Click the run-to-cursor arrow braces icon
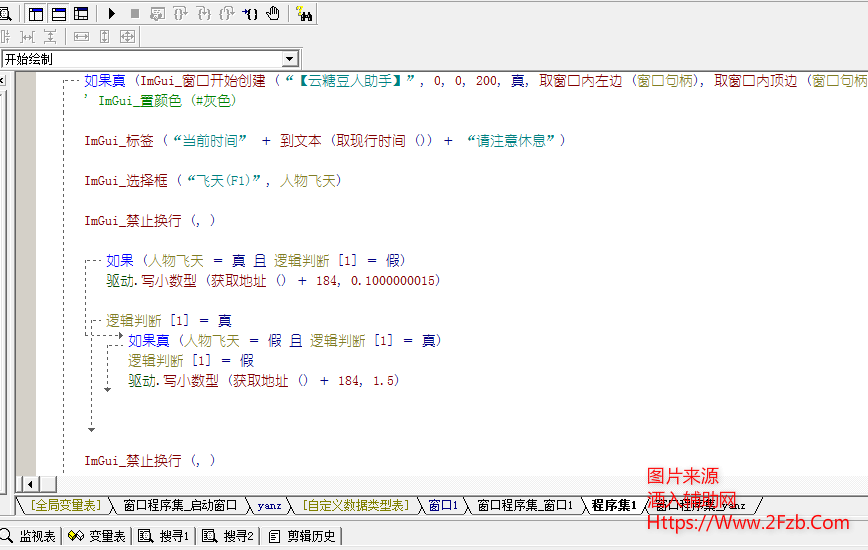 [250, 14]
